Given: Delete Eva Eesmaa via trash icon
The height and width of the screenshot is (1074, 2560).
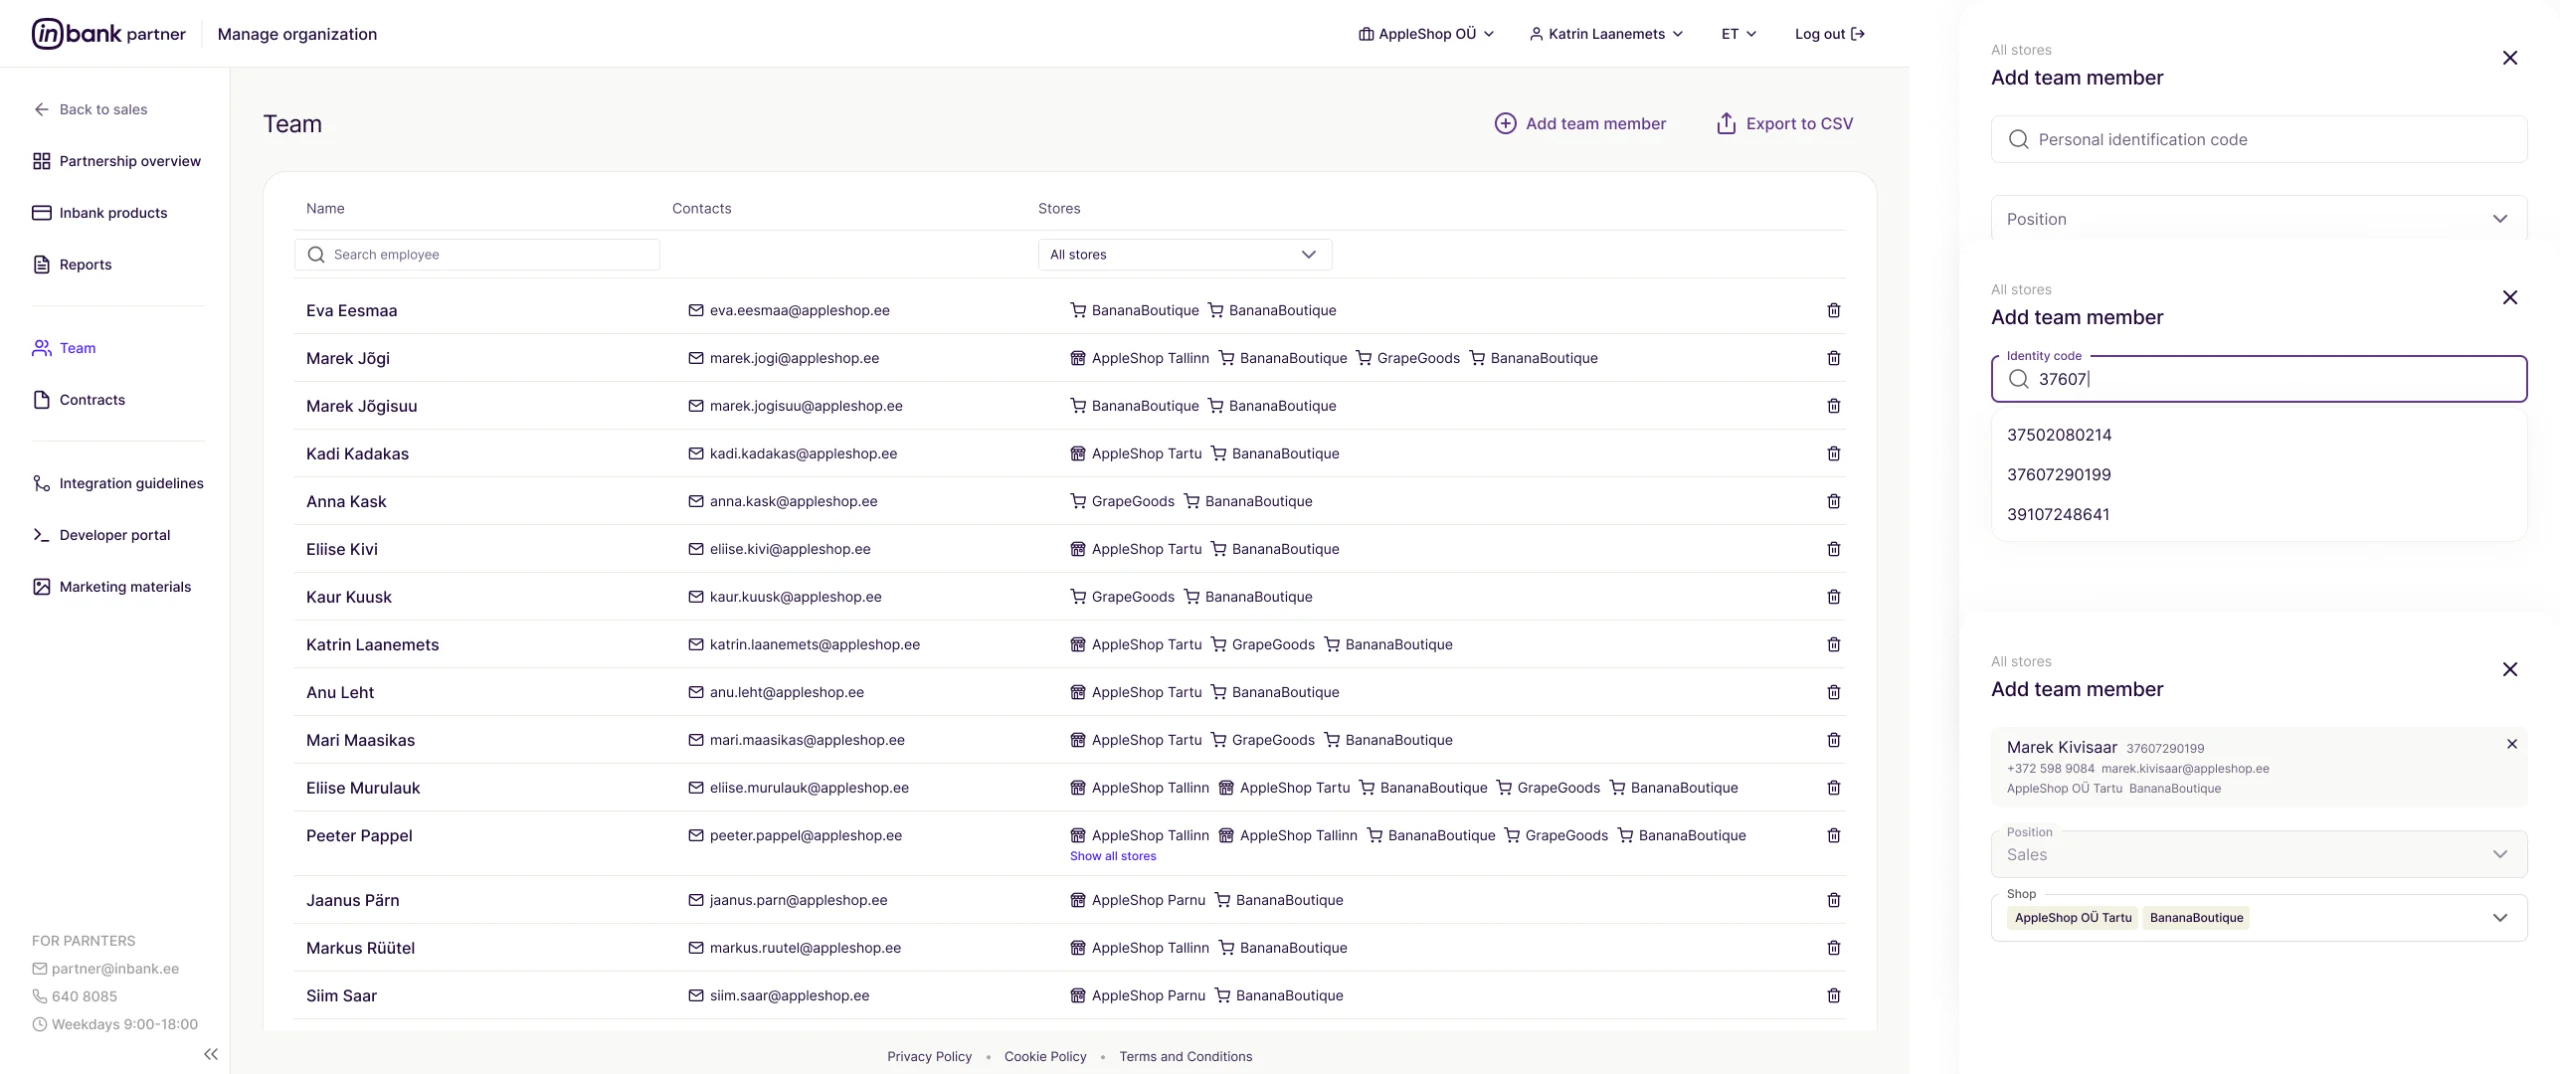Looking at the screenshot, I should (x=1833, y=310).
